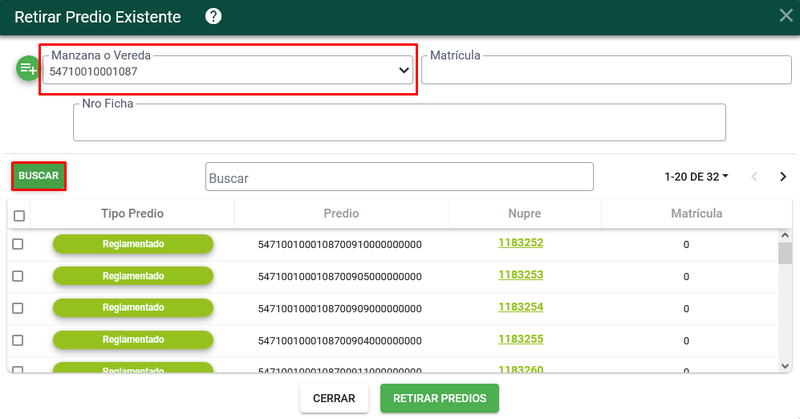
Task: Go to previous page of results
Action: point(754,177)
